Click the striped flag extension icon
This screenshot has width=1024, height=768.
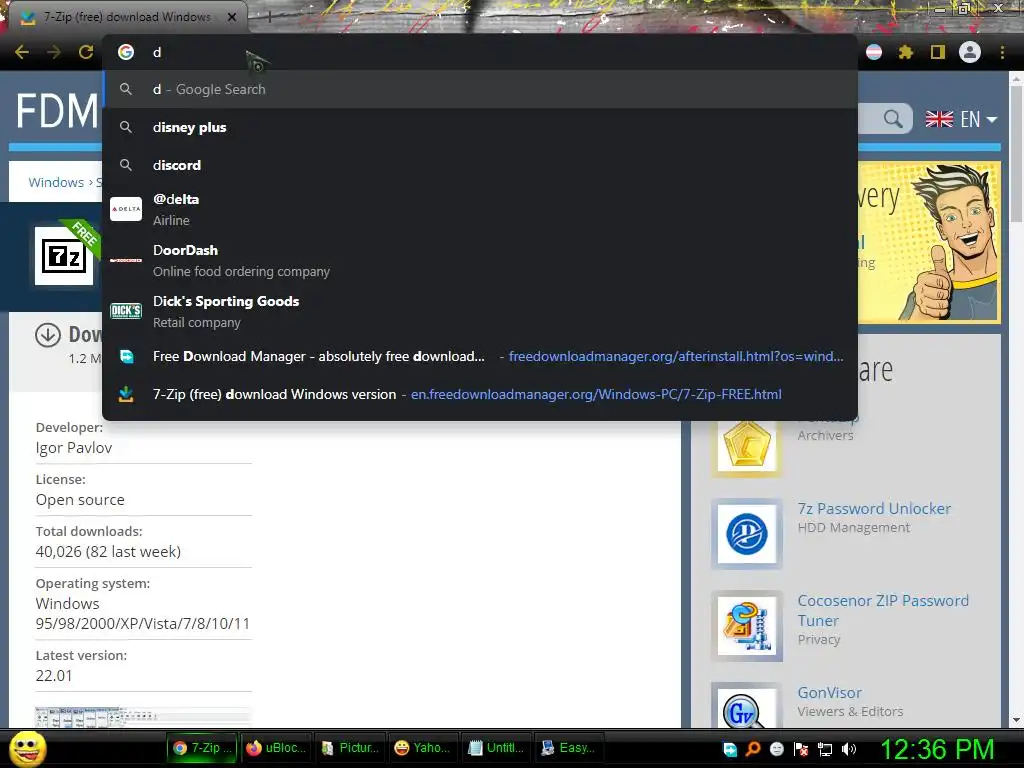coord(874,52)
